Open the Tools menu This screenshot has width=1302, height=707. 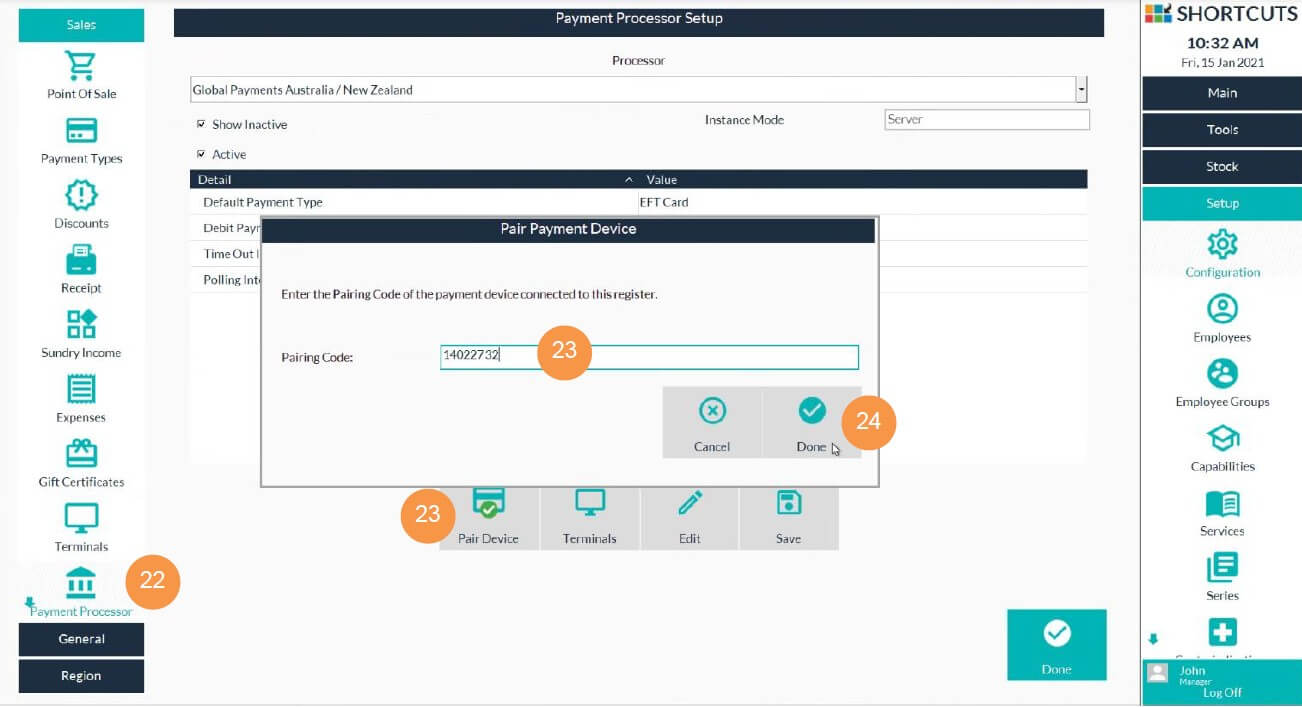1221,130
